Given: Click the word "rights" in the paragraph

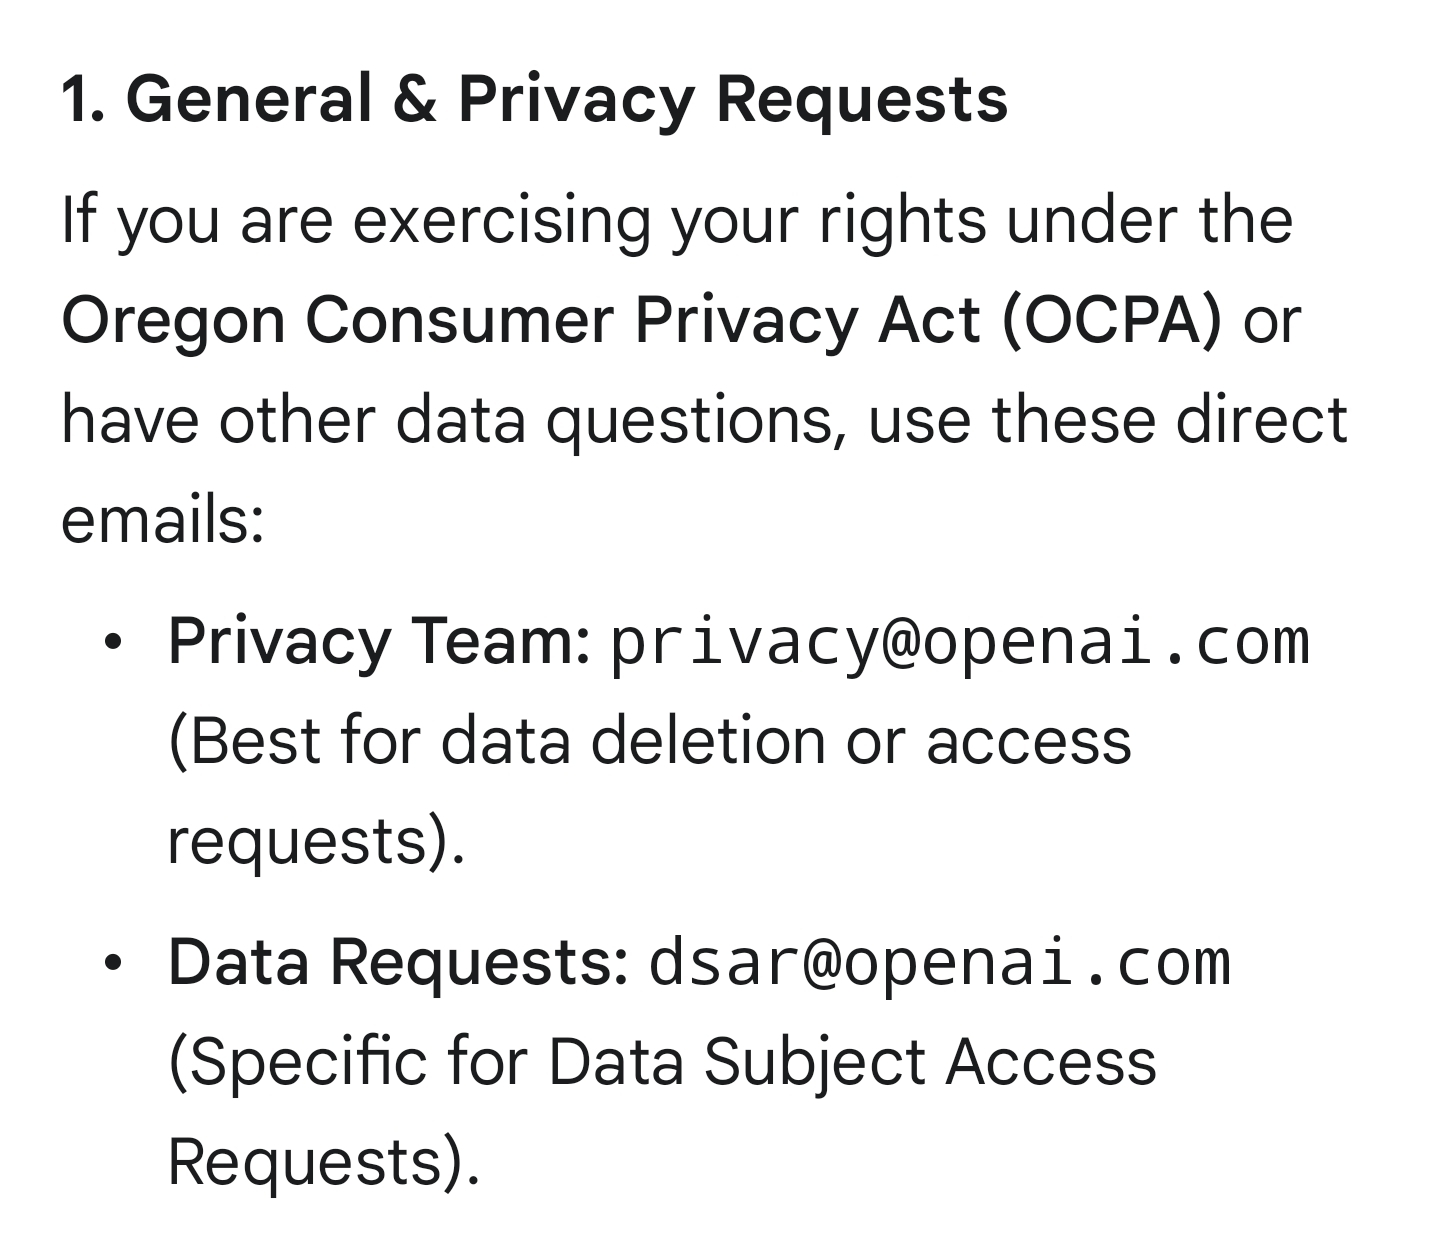Looking at the screenshot, I should click(902, 220).
